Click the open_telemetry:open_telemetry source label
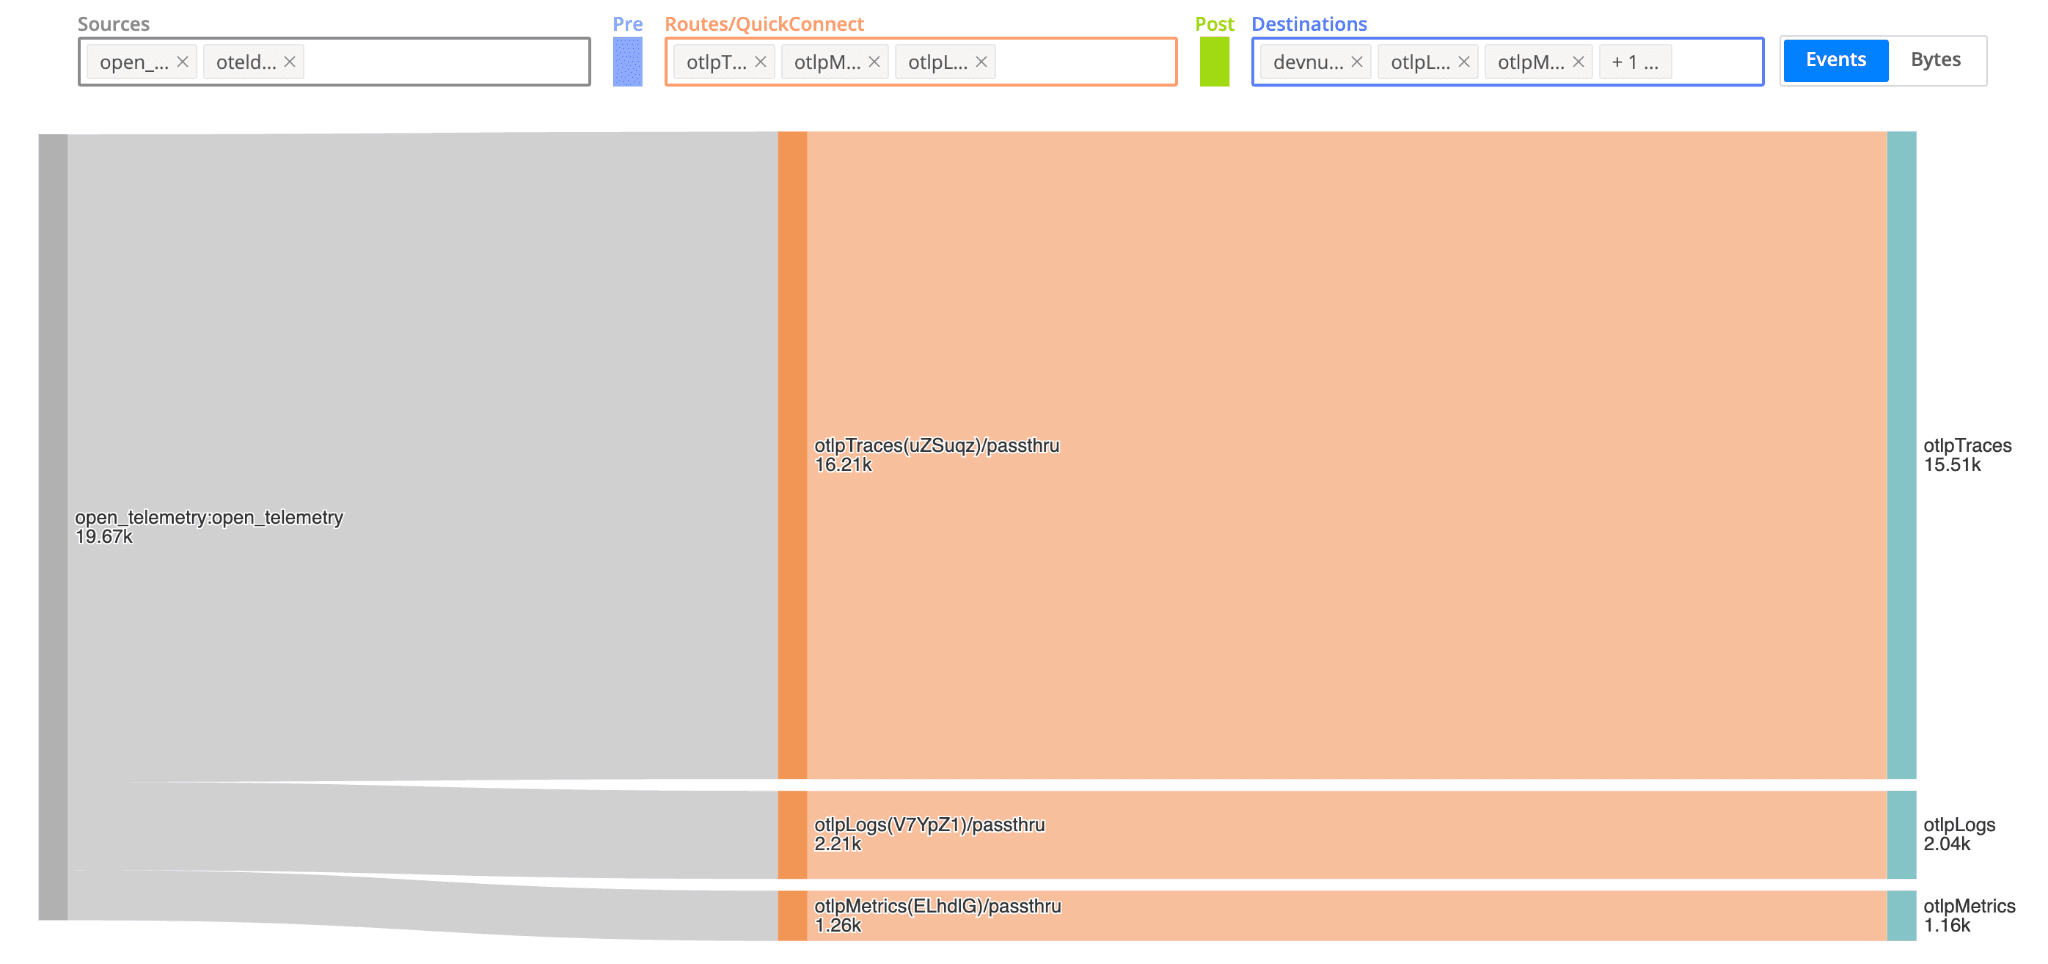2048x964 pixels. tap(209, 518)
